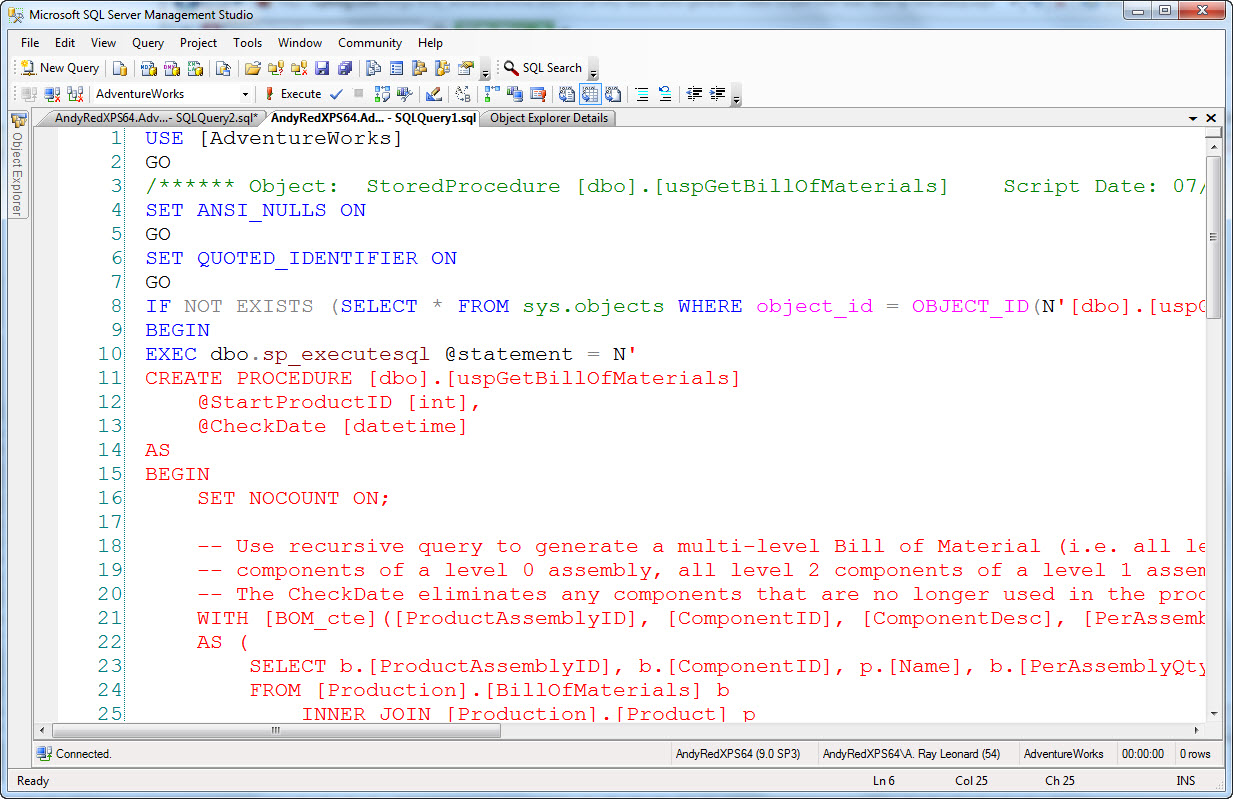Viewport: 1233px width, 799px height.
Task: Open the Tools menu
Action: pyautogui.click(x=248, y=43)
